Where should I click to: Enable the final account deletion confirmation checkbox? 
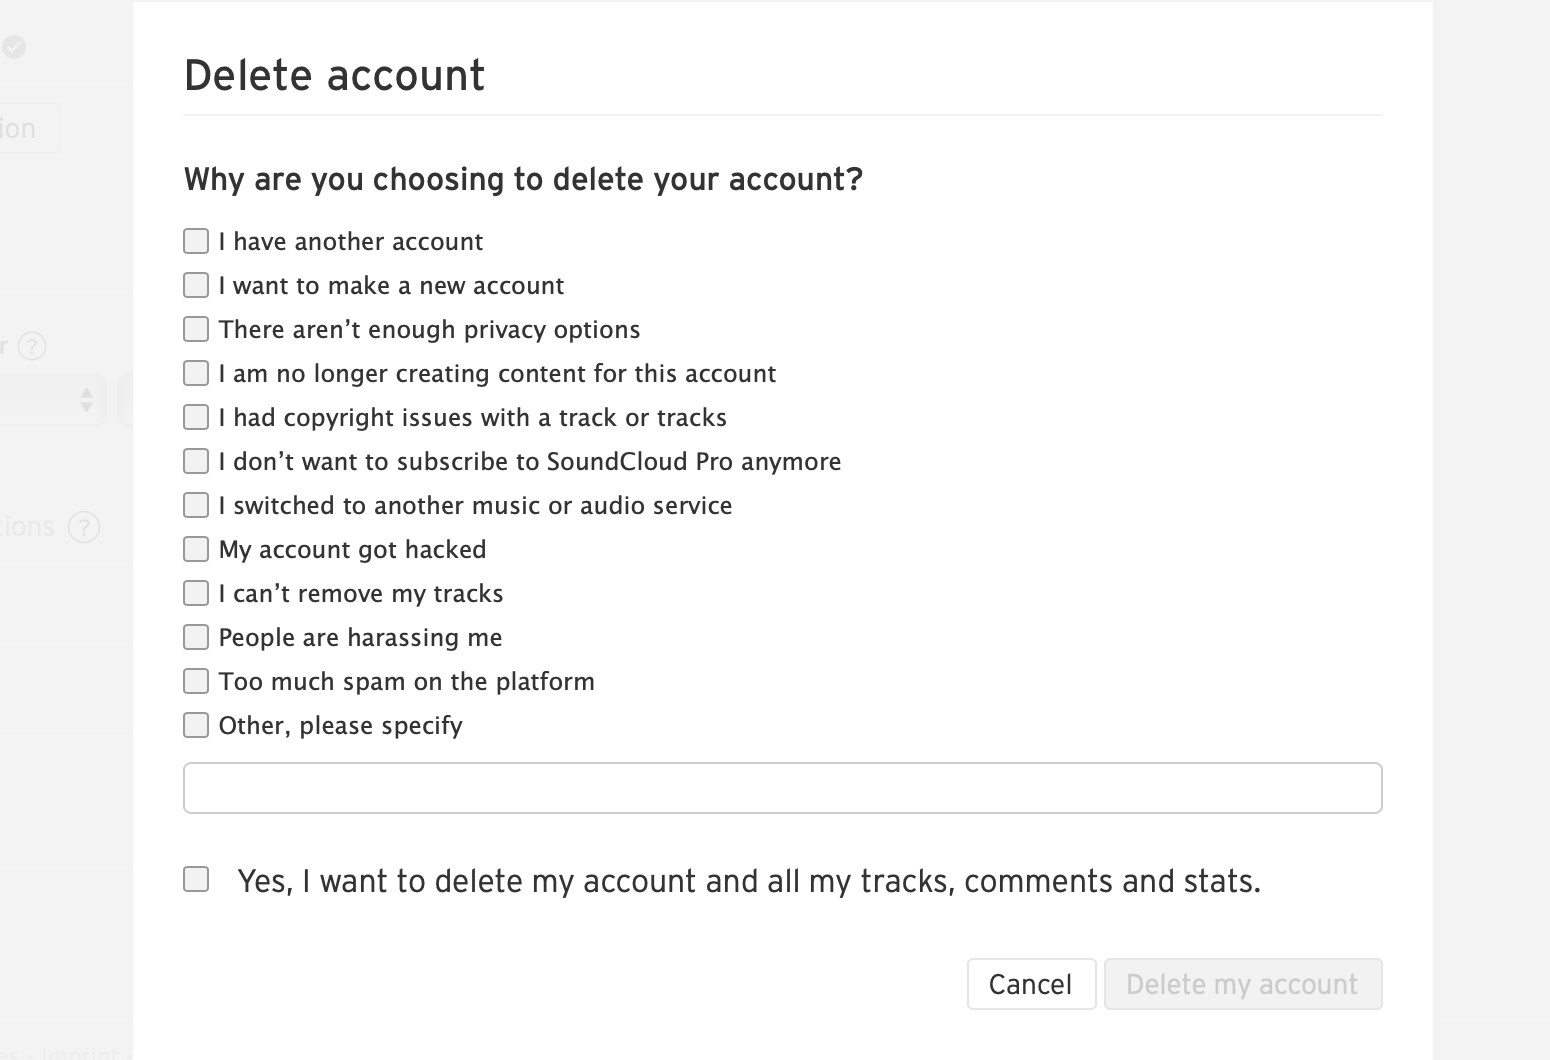click(196, 878)
